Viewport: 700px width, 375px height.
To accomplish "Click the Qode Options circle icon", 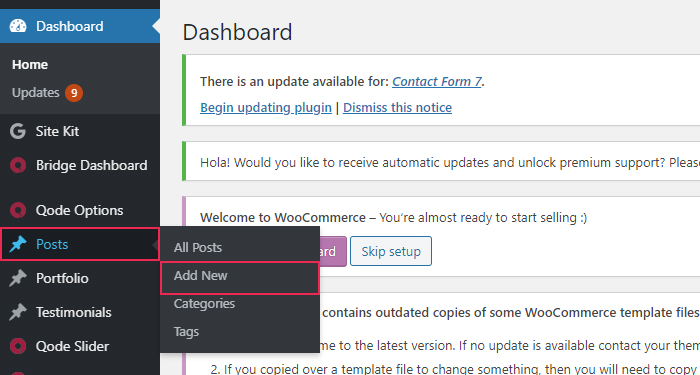I will (x=18, y=210).
